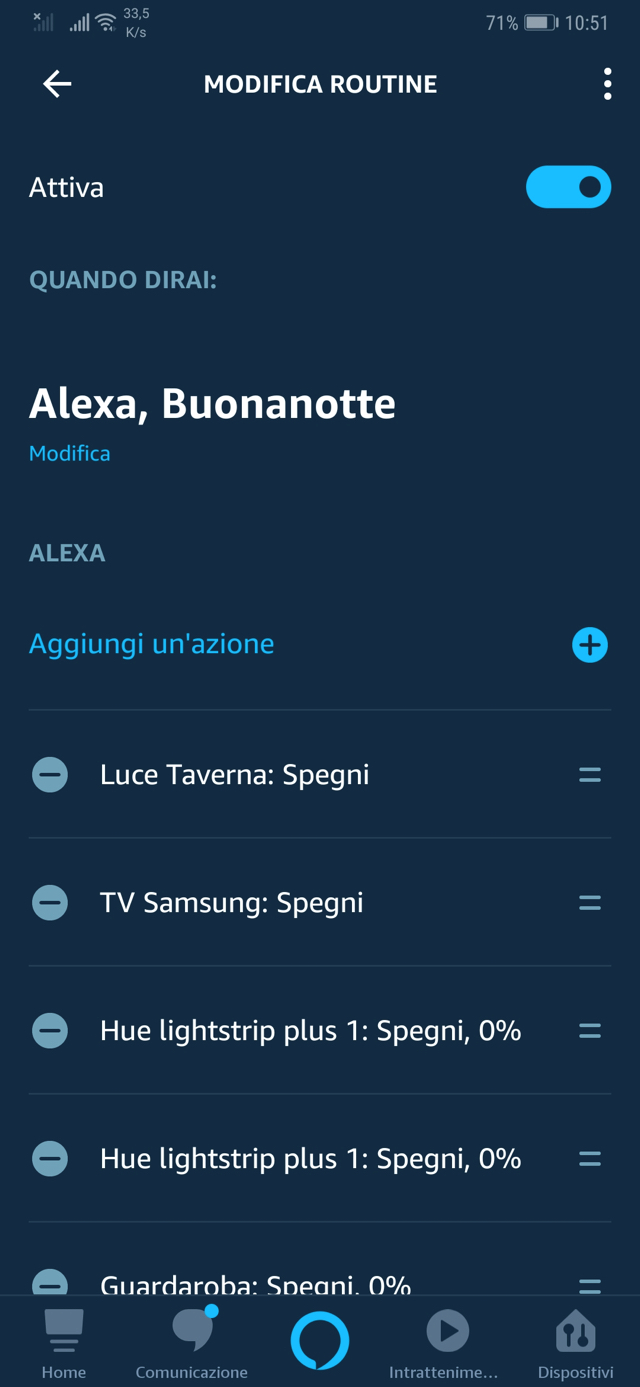Tap the back arrow icon

57,84
